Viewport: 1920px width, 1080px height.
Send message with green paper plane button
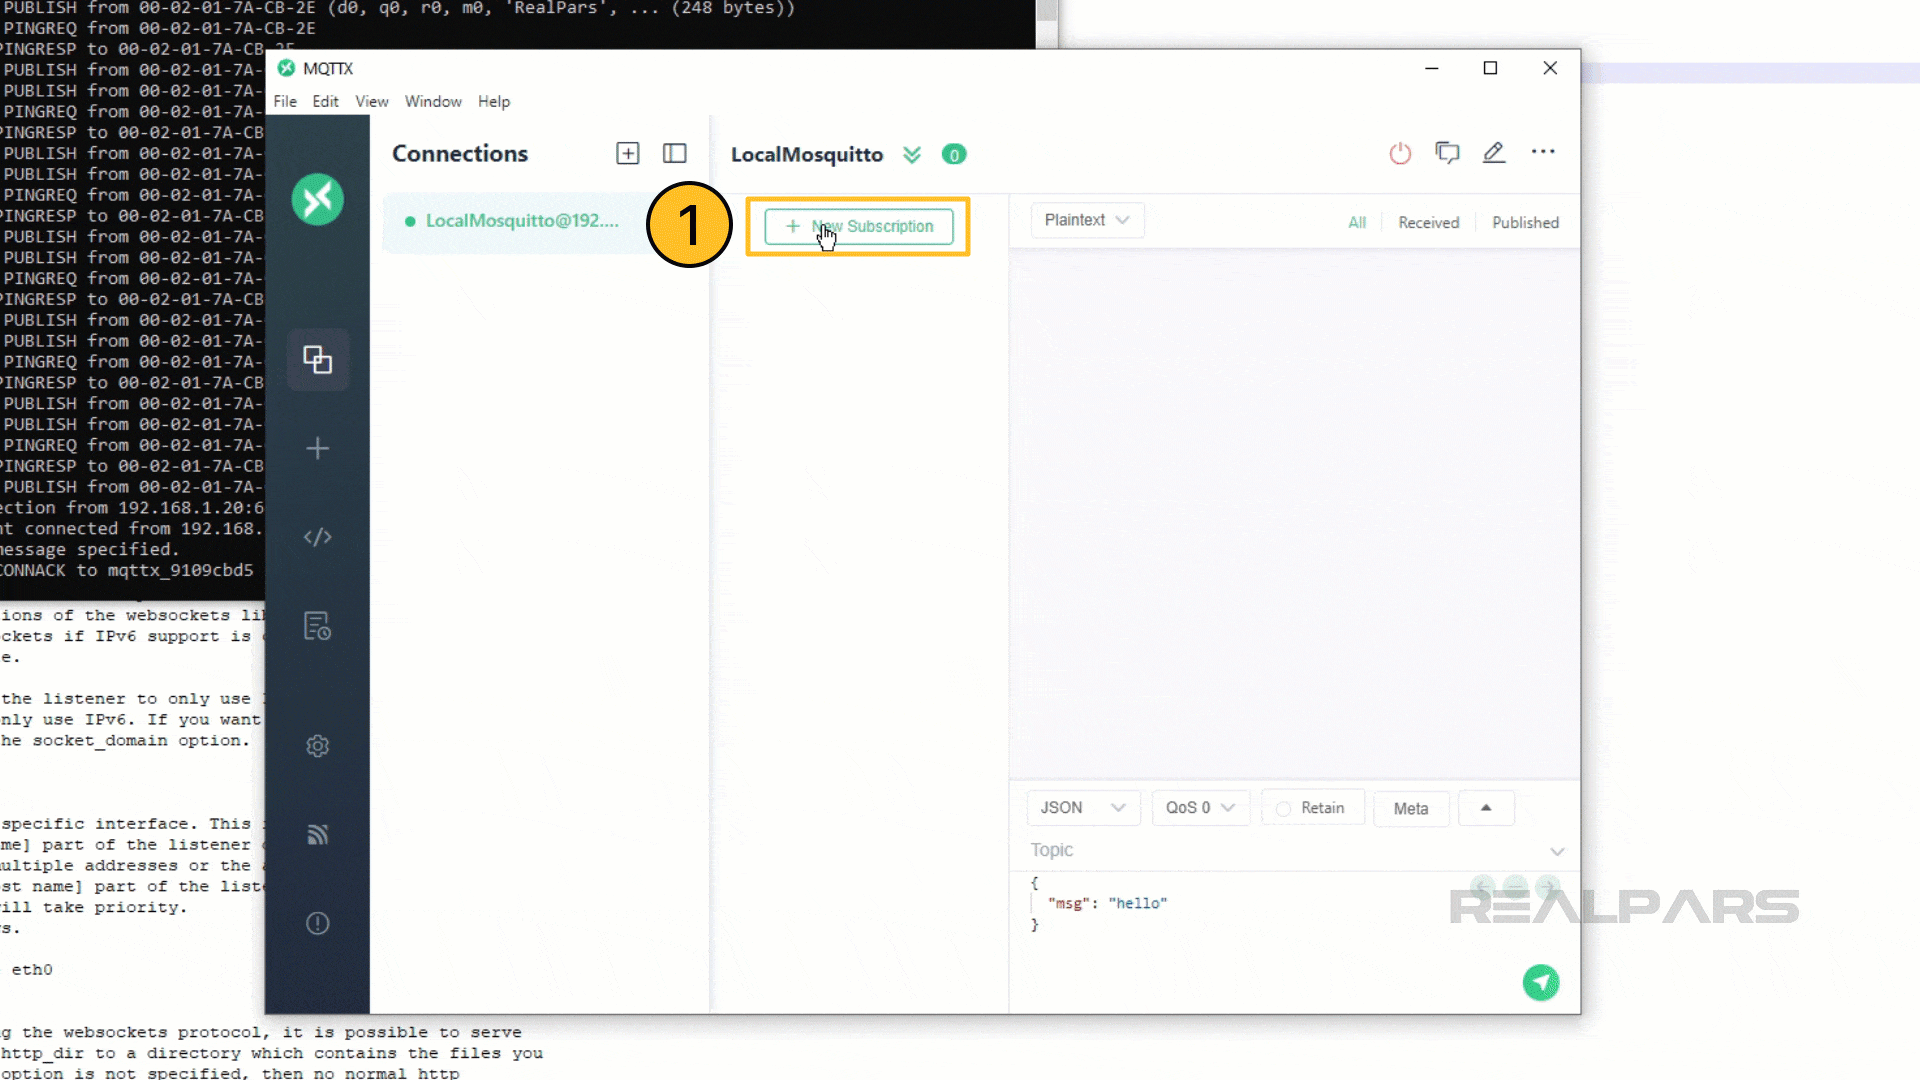pyautogui.click(x=1541, y=982)
